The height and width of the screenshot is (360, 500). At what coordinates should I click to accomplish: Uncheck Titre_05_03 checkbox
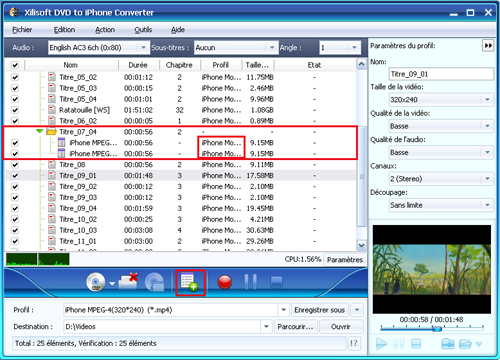[x=15, y=88]
